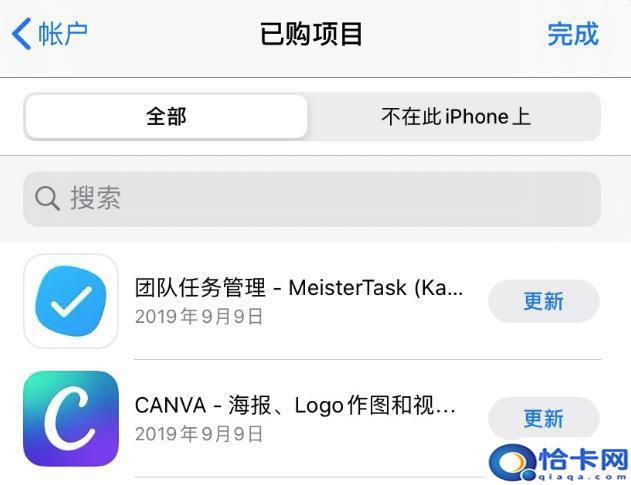Tap the qiaqa.com watermark text
Screen dimensions: 631x485
582,477
